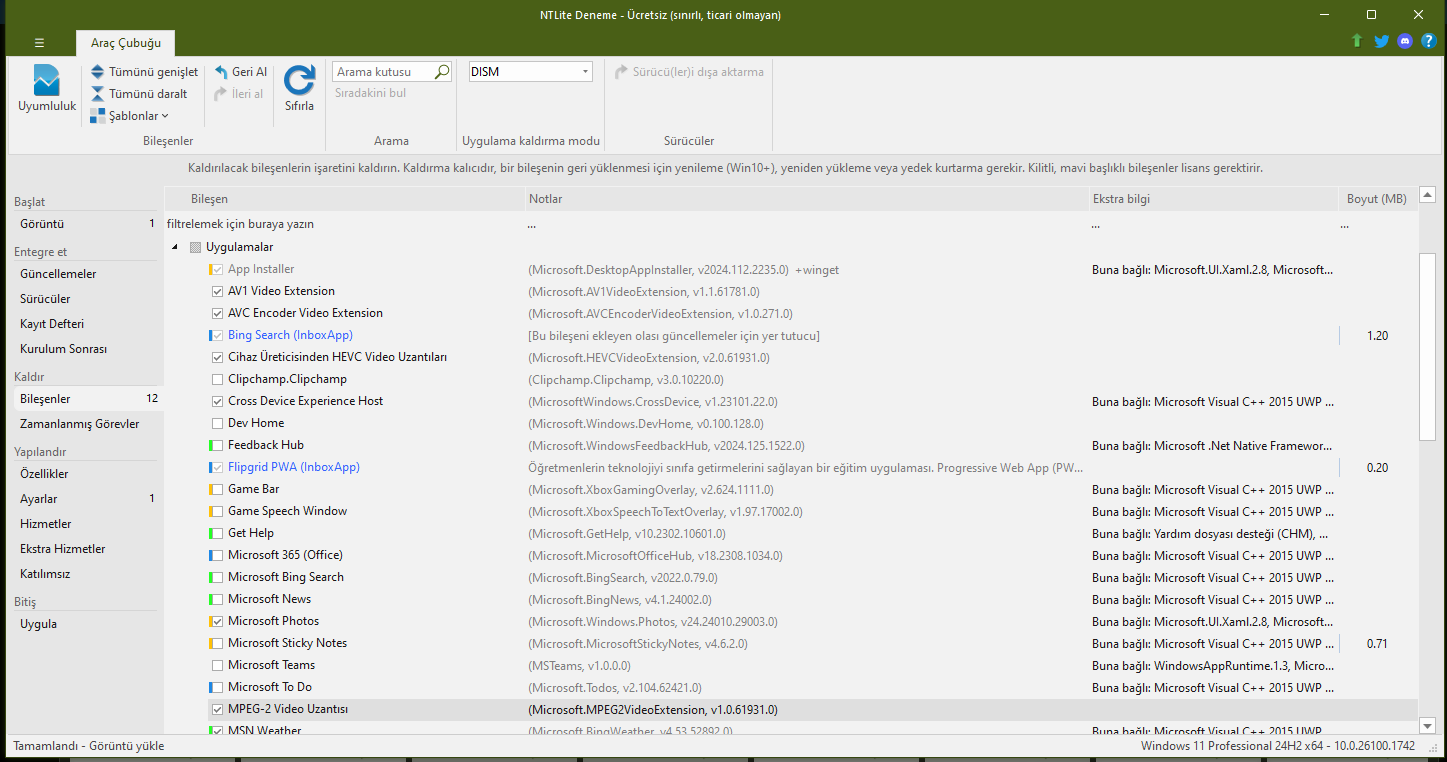Viewport: 1447px width, 762px height.
Task: Click the green update arrow icon
Action: (1356, 41)
